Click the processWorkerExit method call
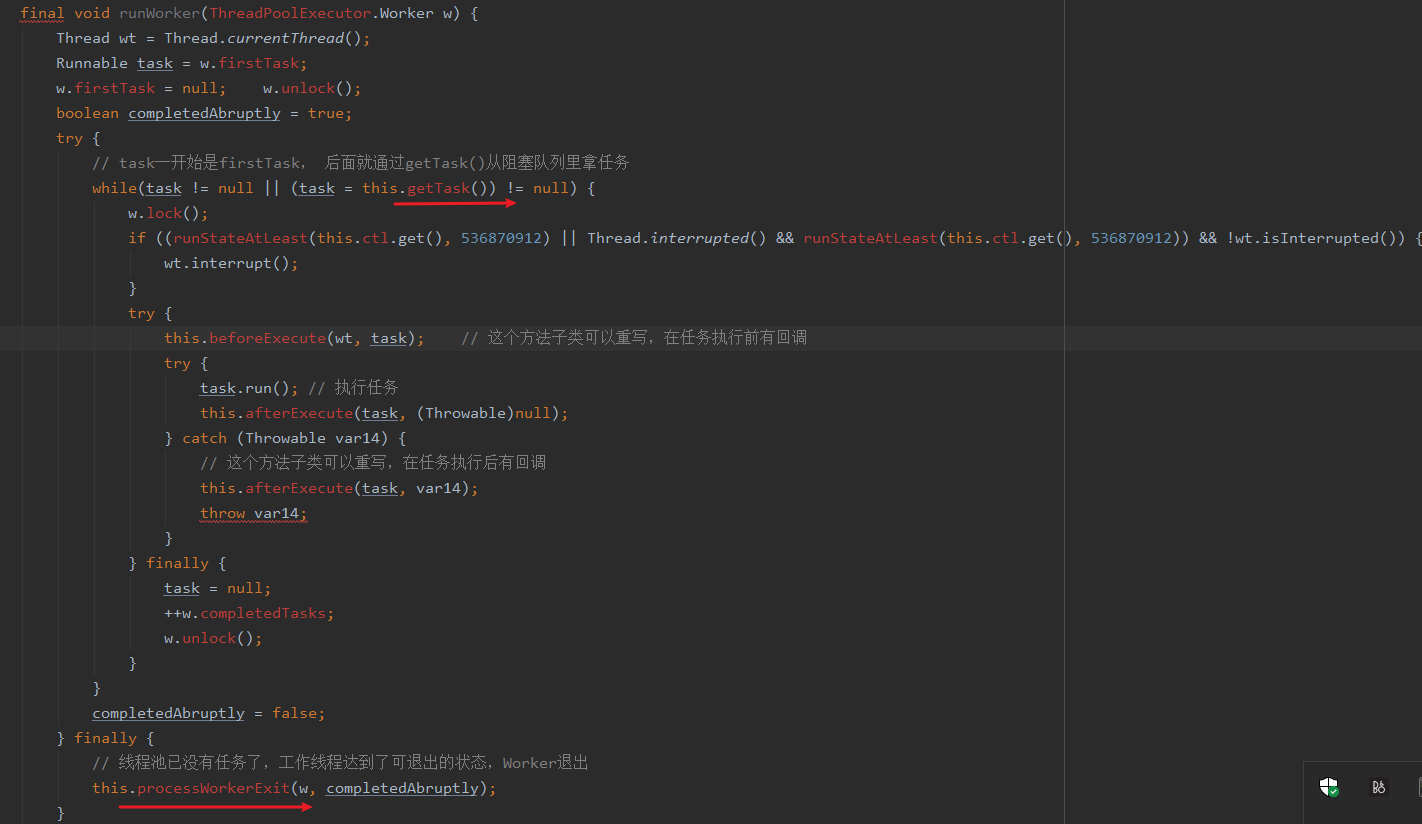Screen dimensions: 1422x824 213,788
